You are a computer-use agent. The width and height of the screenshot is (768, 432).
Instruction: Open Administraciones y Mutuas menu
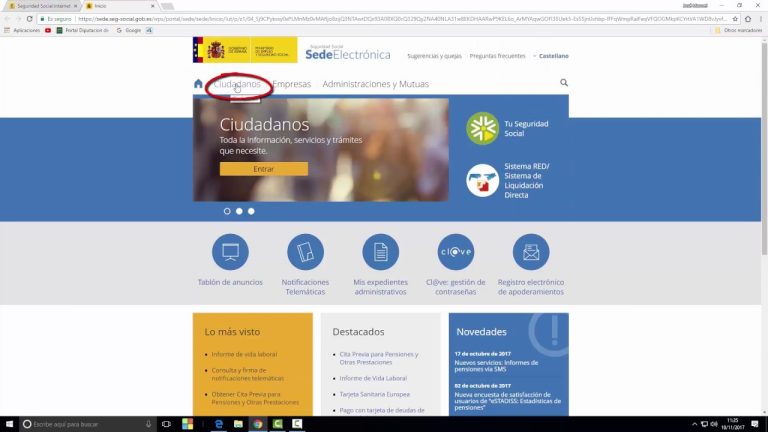[375, 85]
